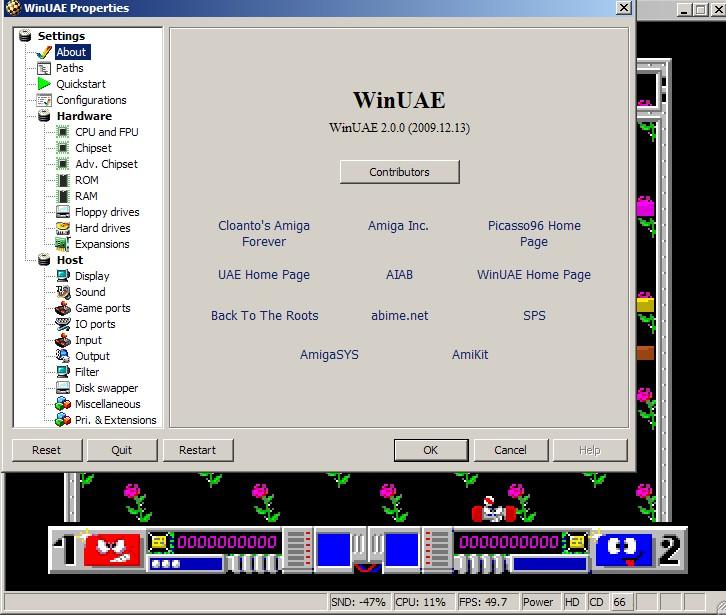
Task: Click the Expansions board icon
Action: (x=63, y=244)
